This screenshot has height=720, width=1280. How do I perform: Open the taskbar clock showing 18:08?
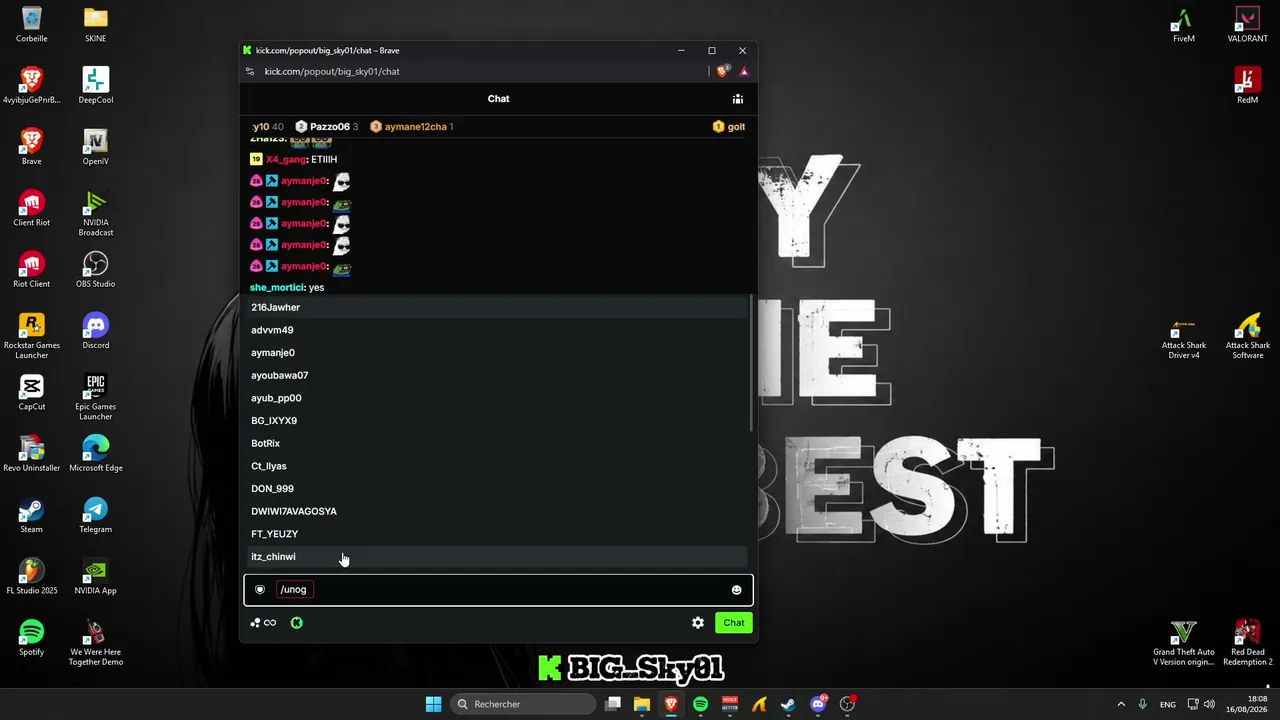pyautogui.click(x=1248, y=704)
